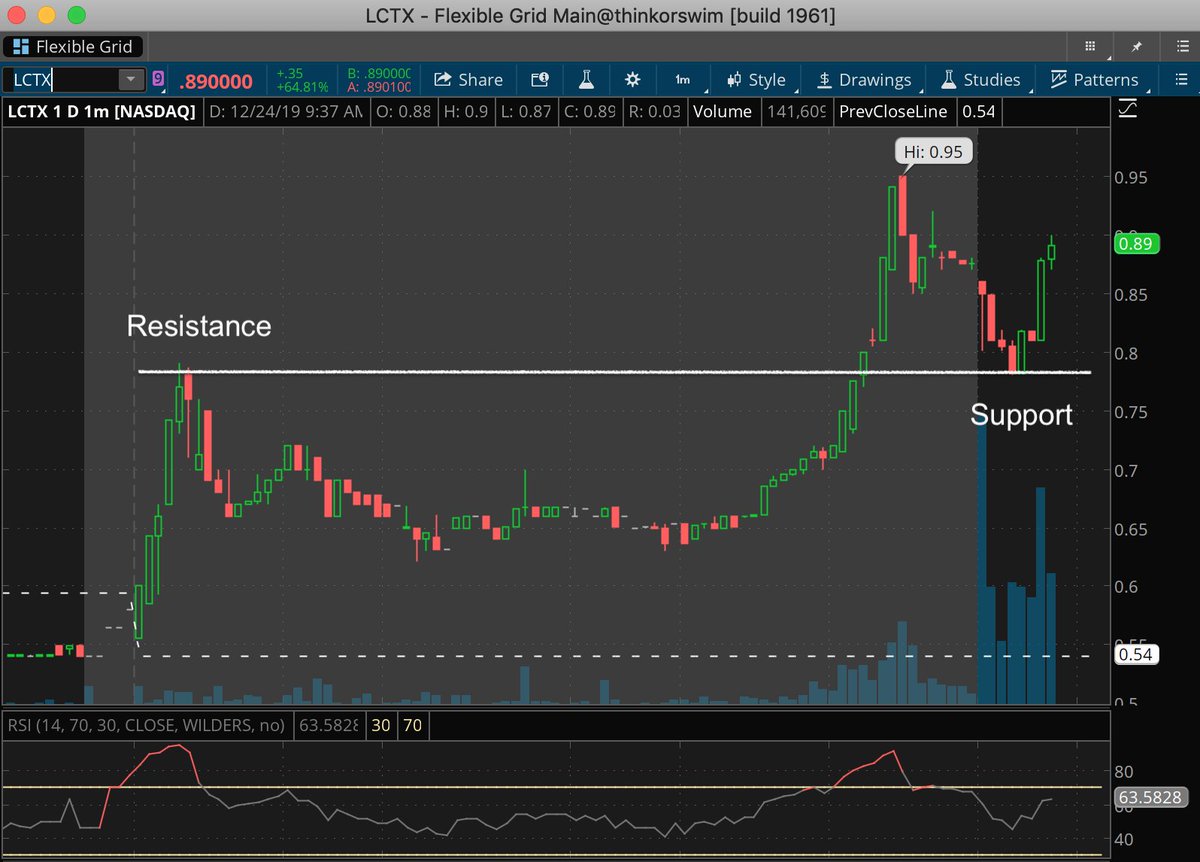Open the flask (thinkScript) icon
This screenshot has width=1200, height=862.
point(587,80)
